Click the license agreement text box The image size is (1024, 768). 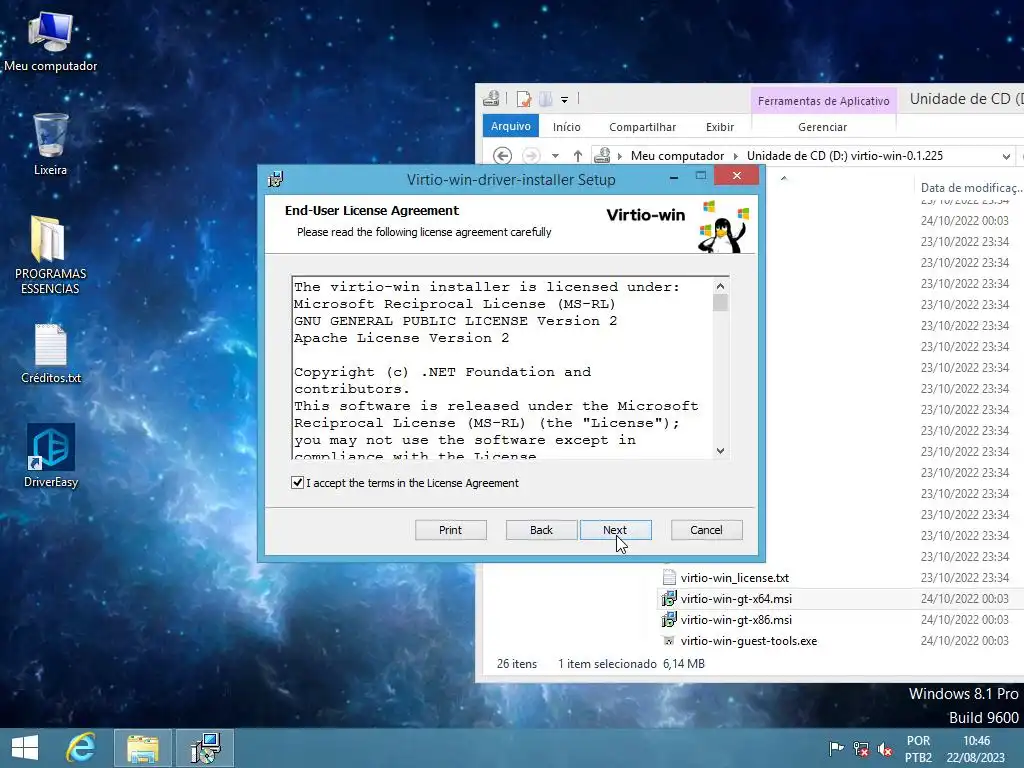pos(503,368)
